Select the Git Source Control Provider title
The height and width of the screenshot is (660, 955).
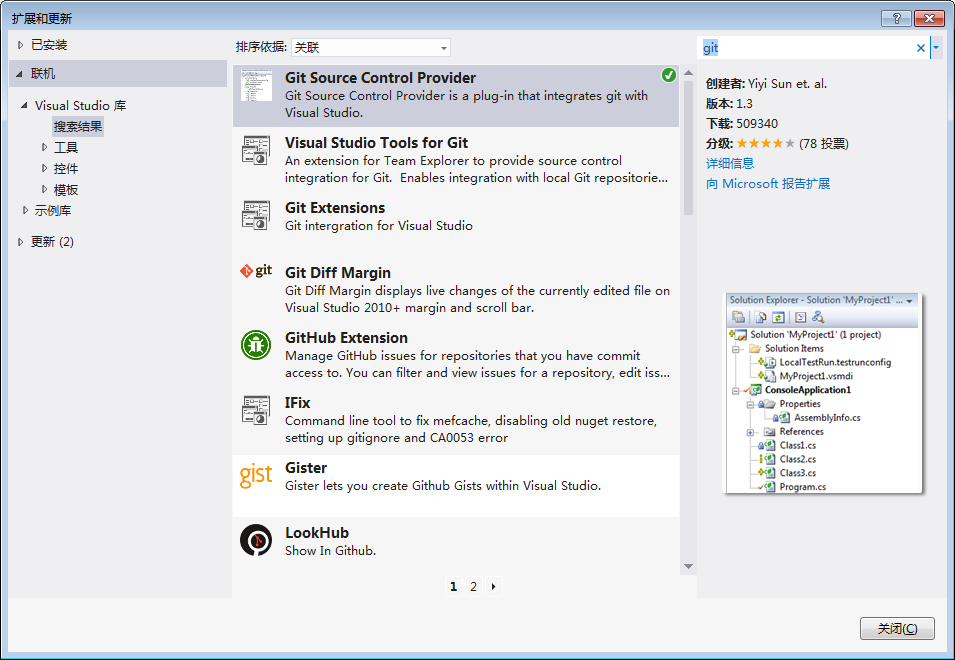click(x=380, y=78)
